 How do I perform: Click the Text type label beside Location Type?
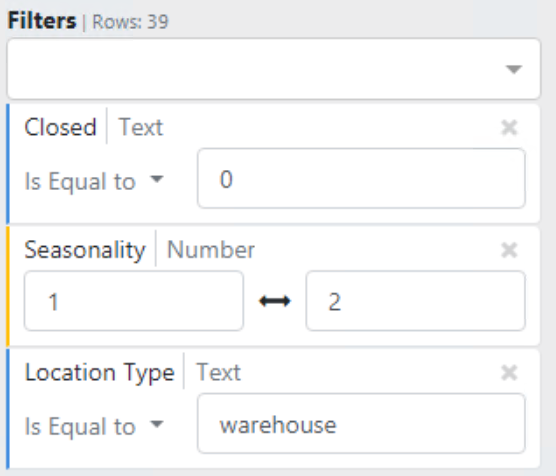click(x=218, y=372)
